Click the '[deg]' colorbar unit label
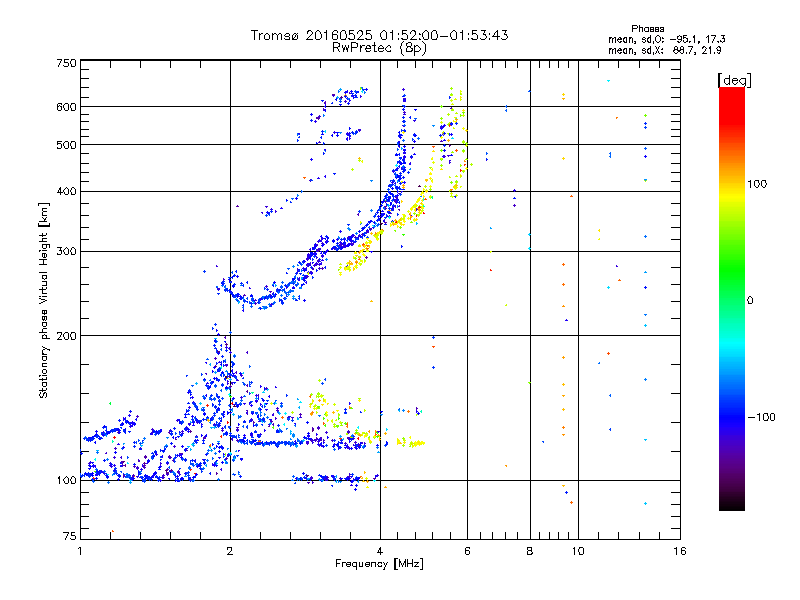This screenshot has width=800, height=600. point(734,80)
